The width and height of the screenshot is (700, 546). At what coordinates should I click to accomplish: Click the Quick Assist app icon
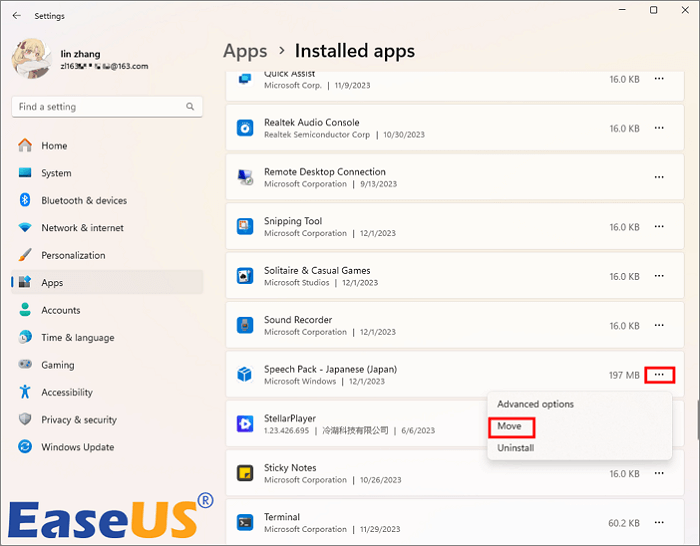pos(245,79)
